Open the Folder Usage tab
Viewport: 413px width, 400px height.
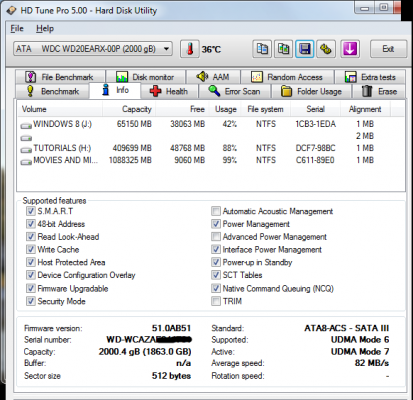(311, 91)
